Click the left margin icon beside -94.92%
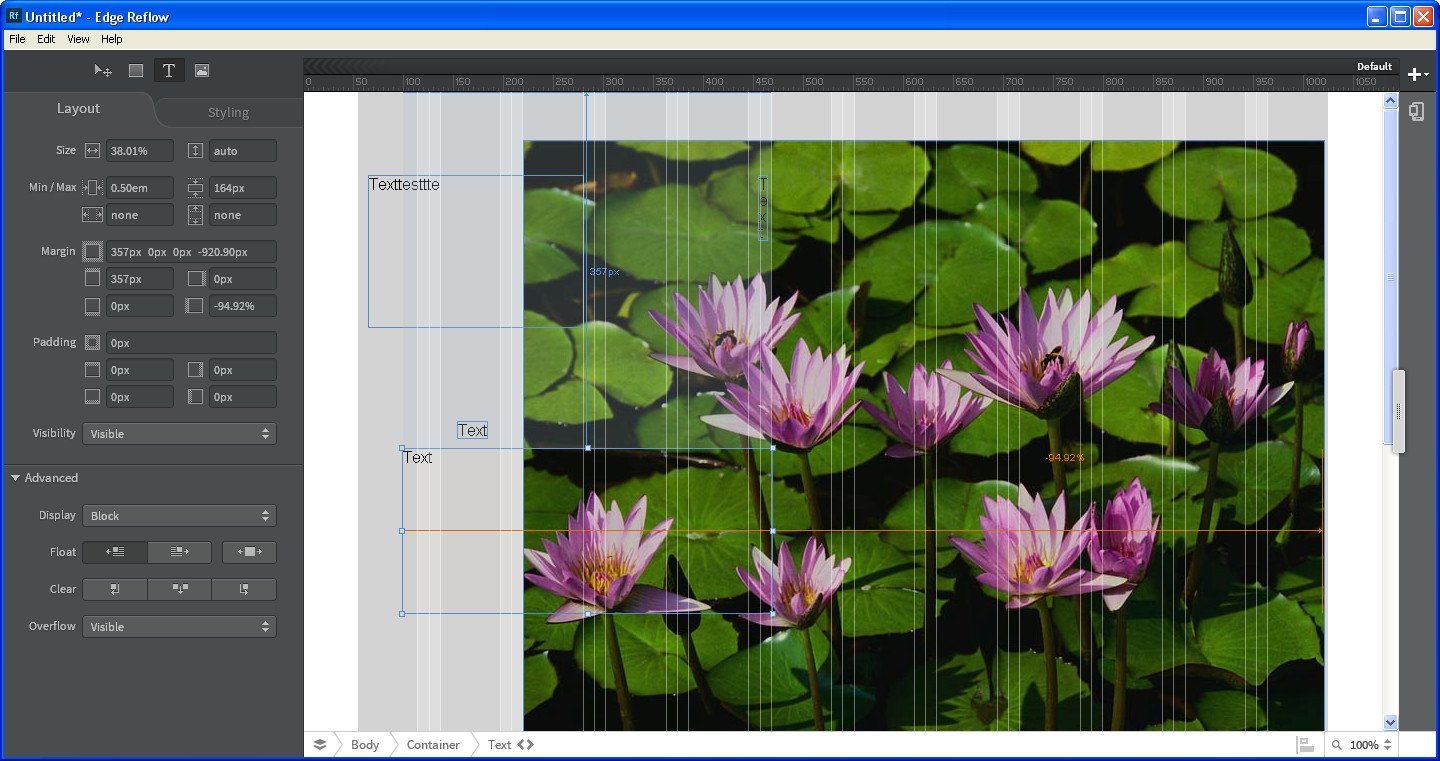 click(196, 306)
